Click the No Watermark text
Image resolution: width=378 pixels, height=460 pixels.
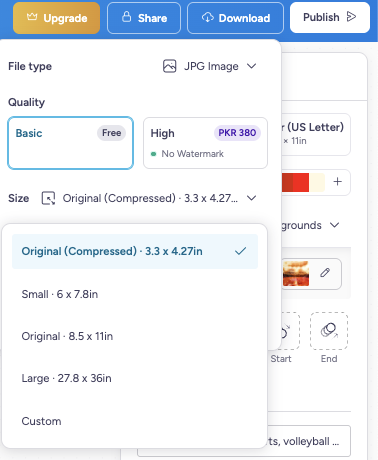tap(192, 154)
